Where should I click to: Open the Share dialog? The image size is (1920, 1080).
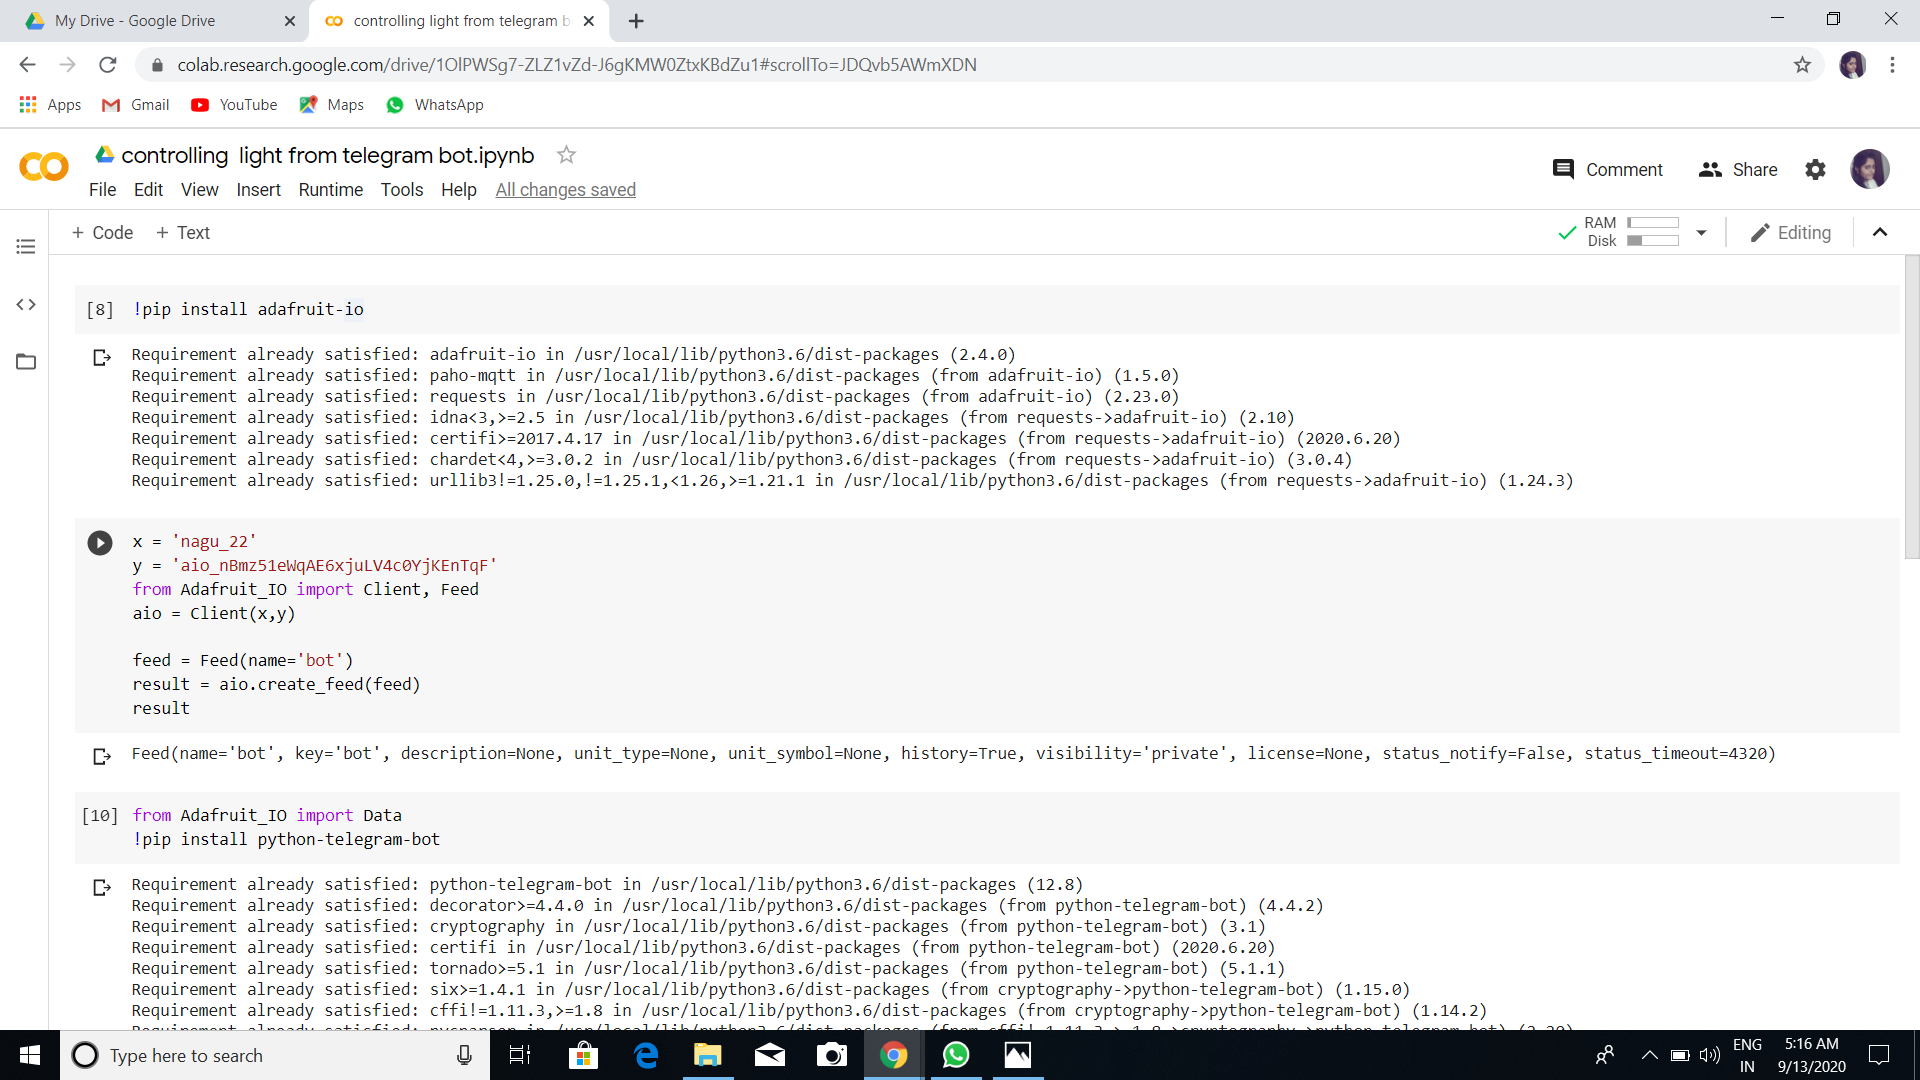coord(1738,169)
